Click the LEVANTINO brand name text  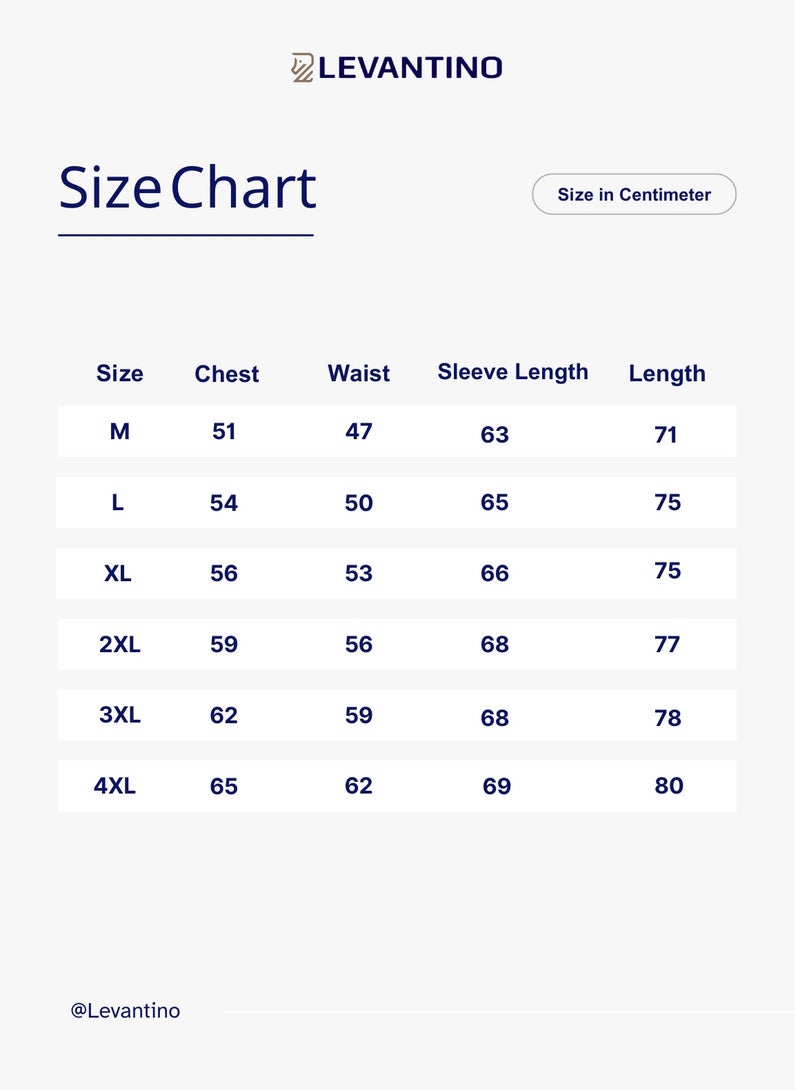click(x=410, y=68)
